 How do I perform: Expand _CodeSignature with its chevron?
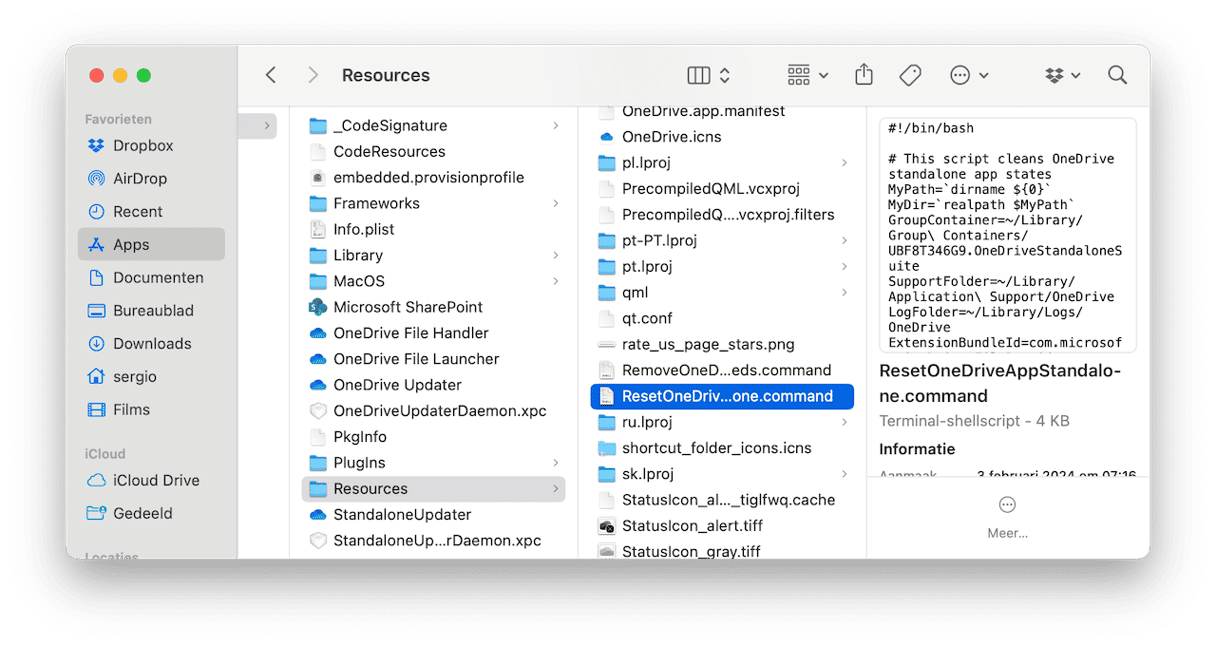(555, 125)
